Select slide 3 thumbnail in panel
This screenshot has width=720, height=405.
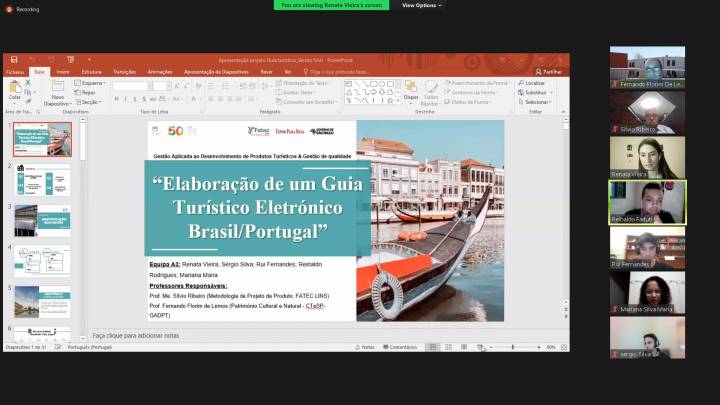pyautogui.click(x=42, y=220)
